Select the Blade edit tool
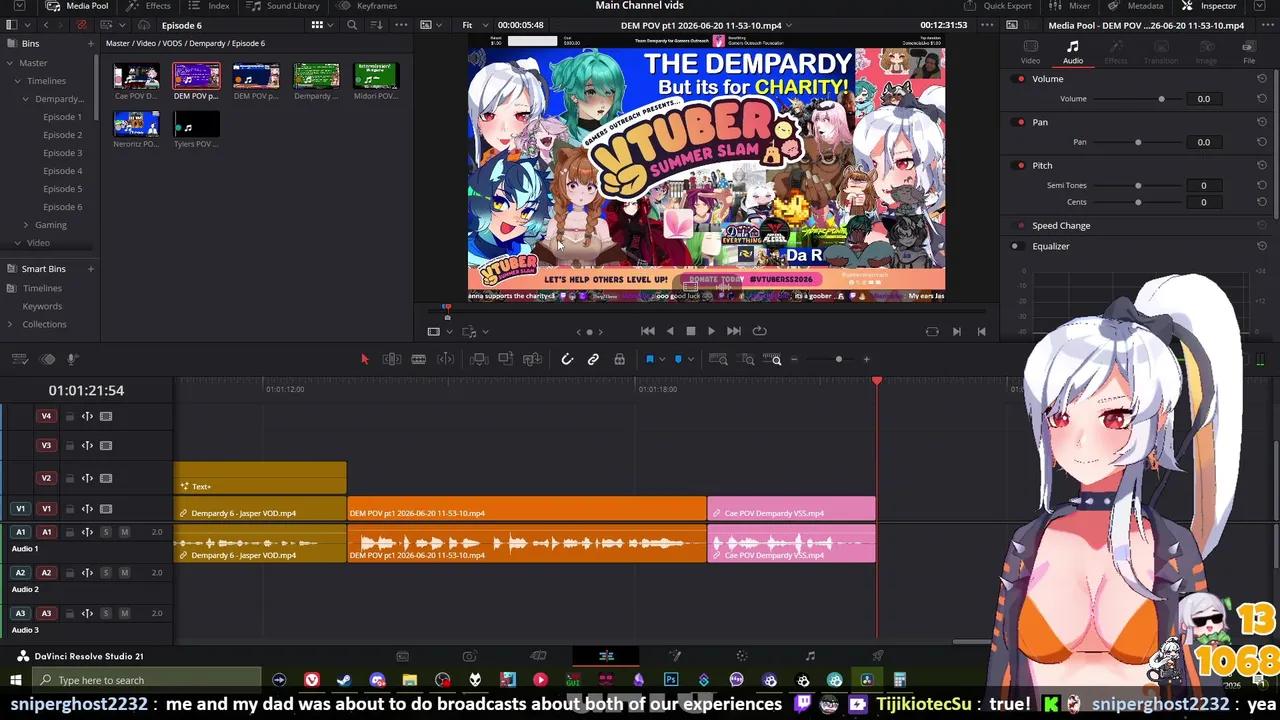 419,359
